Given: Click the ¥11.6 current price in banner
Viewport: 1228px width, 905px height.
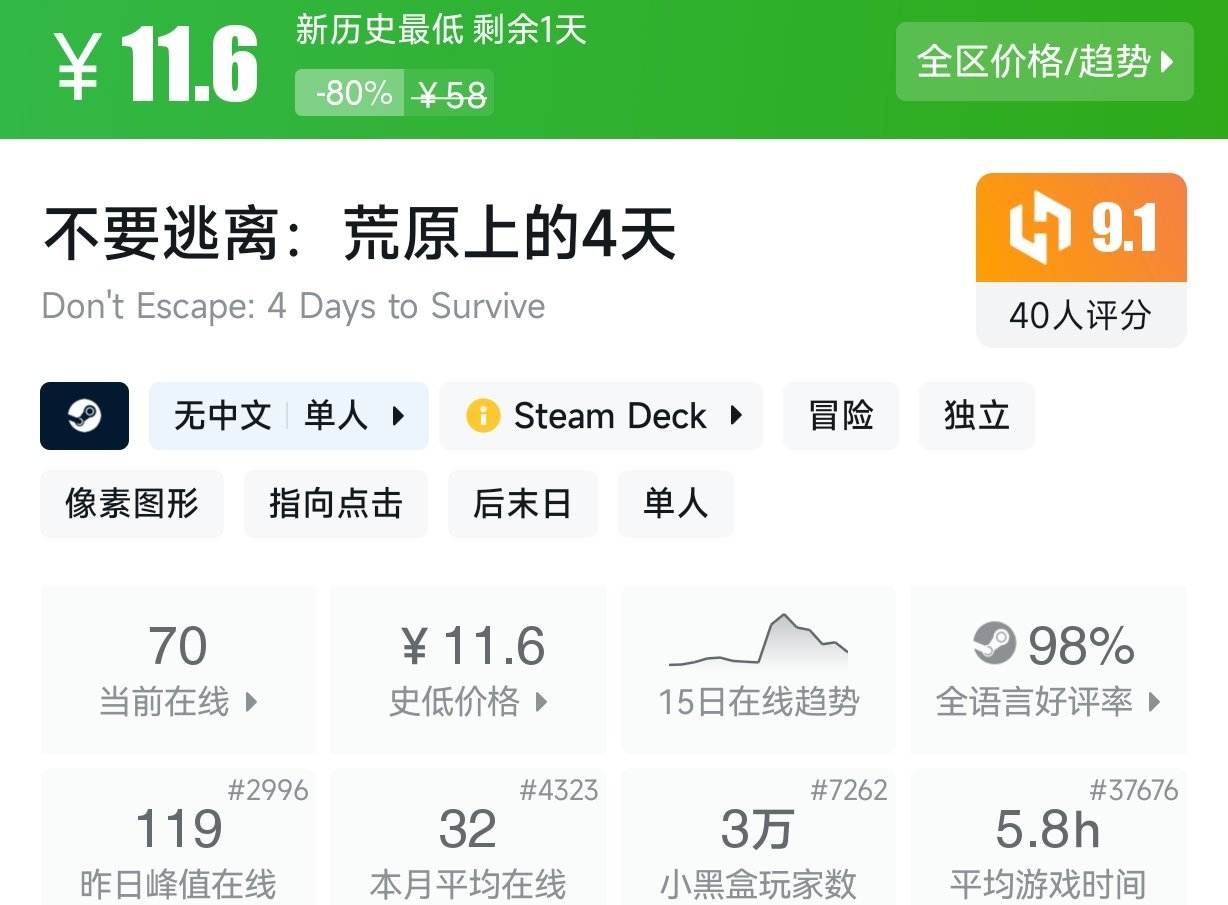Looking at the screenshot, I should pos(157,66).
